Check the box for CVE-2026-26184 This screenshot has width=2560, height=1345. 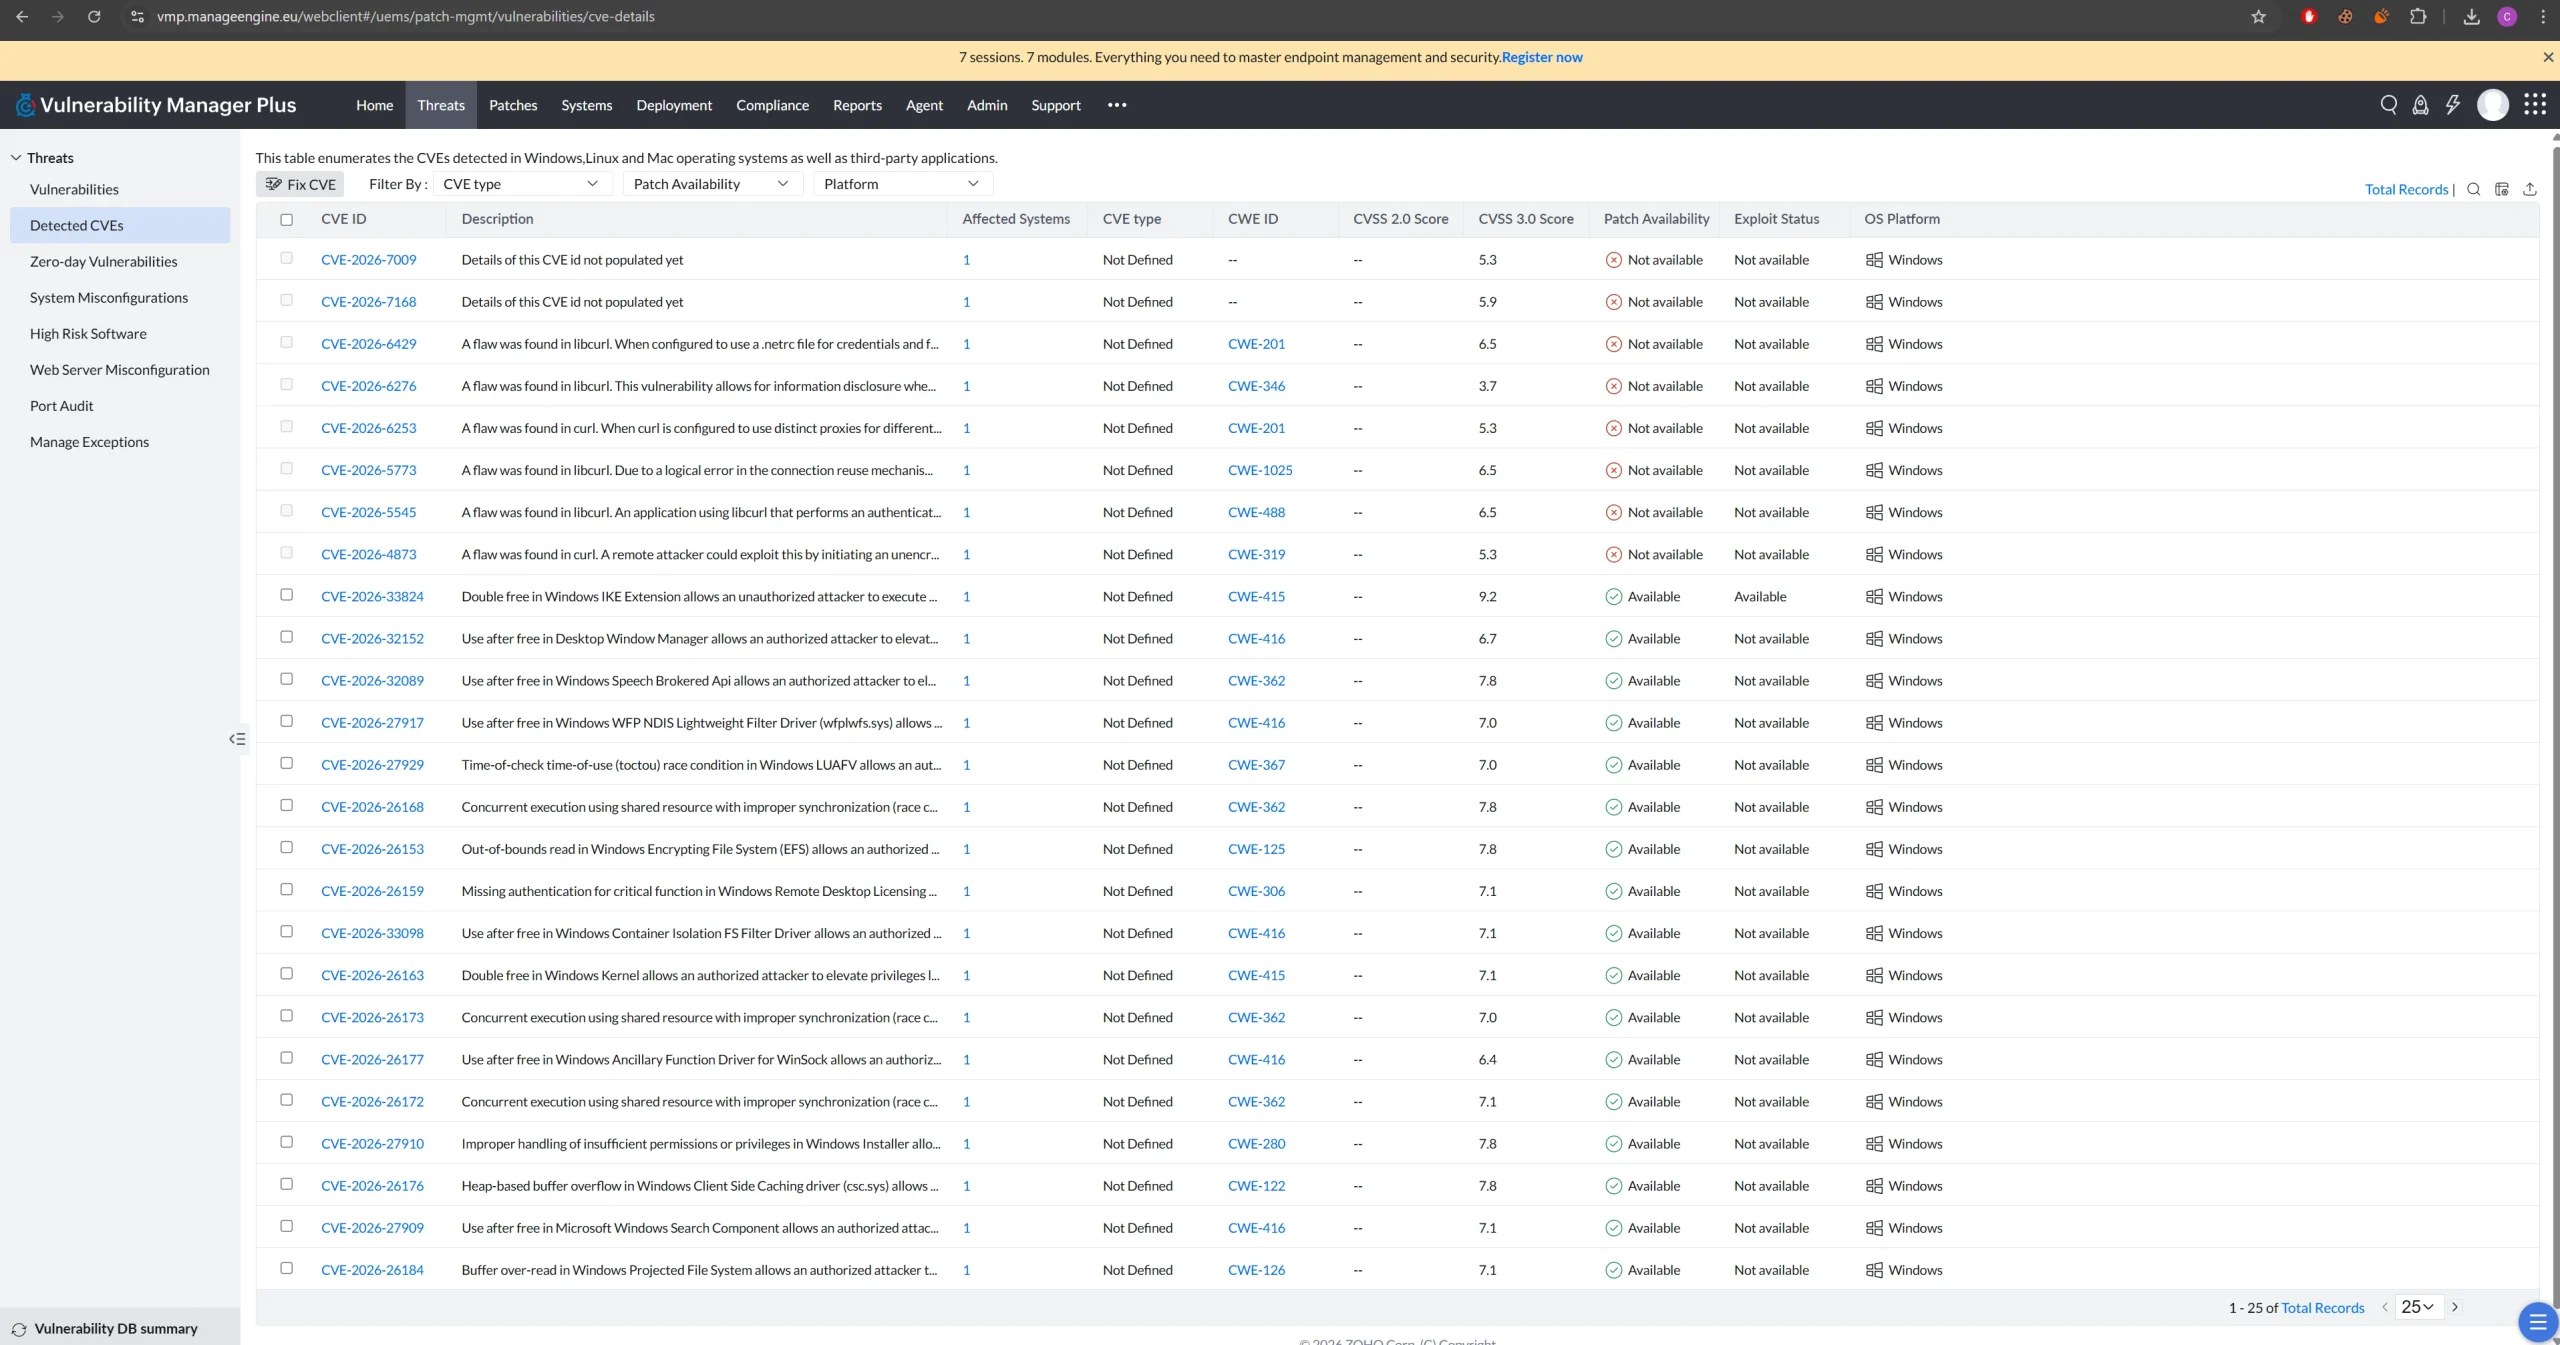[287, 1268]
